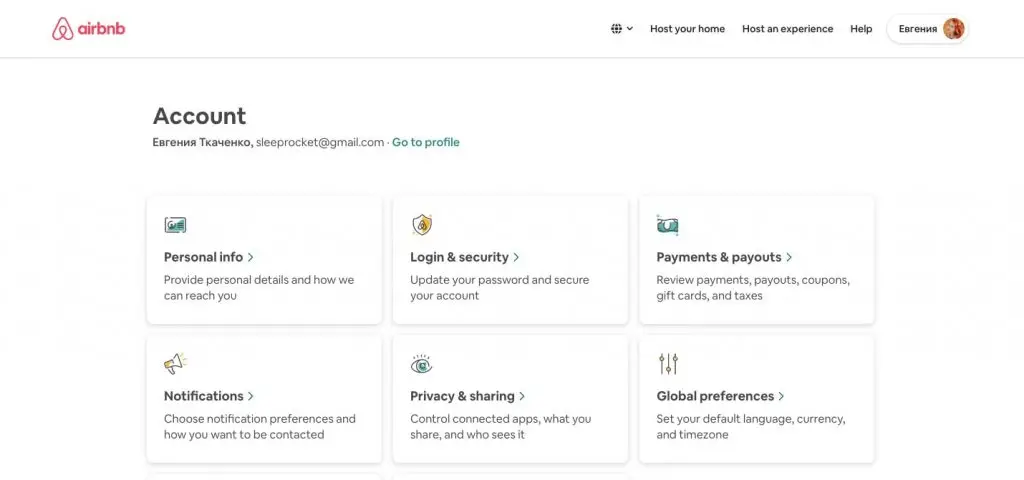This screenshot has height=480, width=1024.
Task: Click the chevron next to Personal info
Action: pos(251,257)
